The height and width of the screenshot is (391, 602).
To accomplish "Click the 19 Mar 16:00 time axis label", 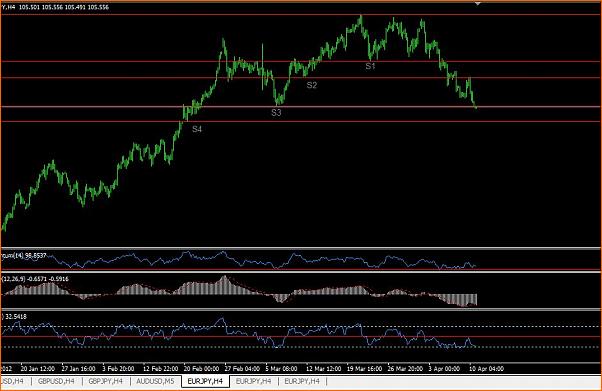I will (x=364, y=369).
